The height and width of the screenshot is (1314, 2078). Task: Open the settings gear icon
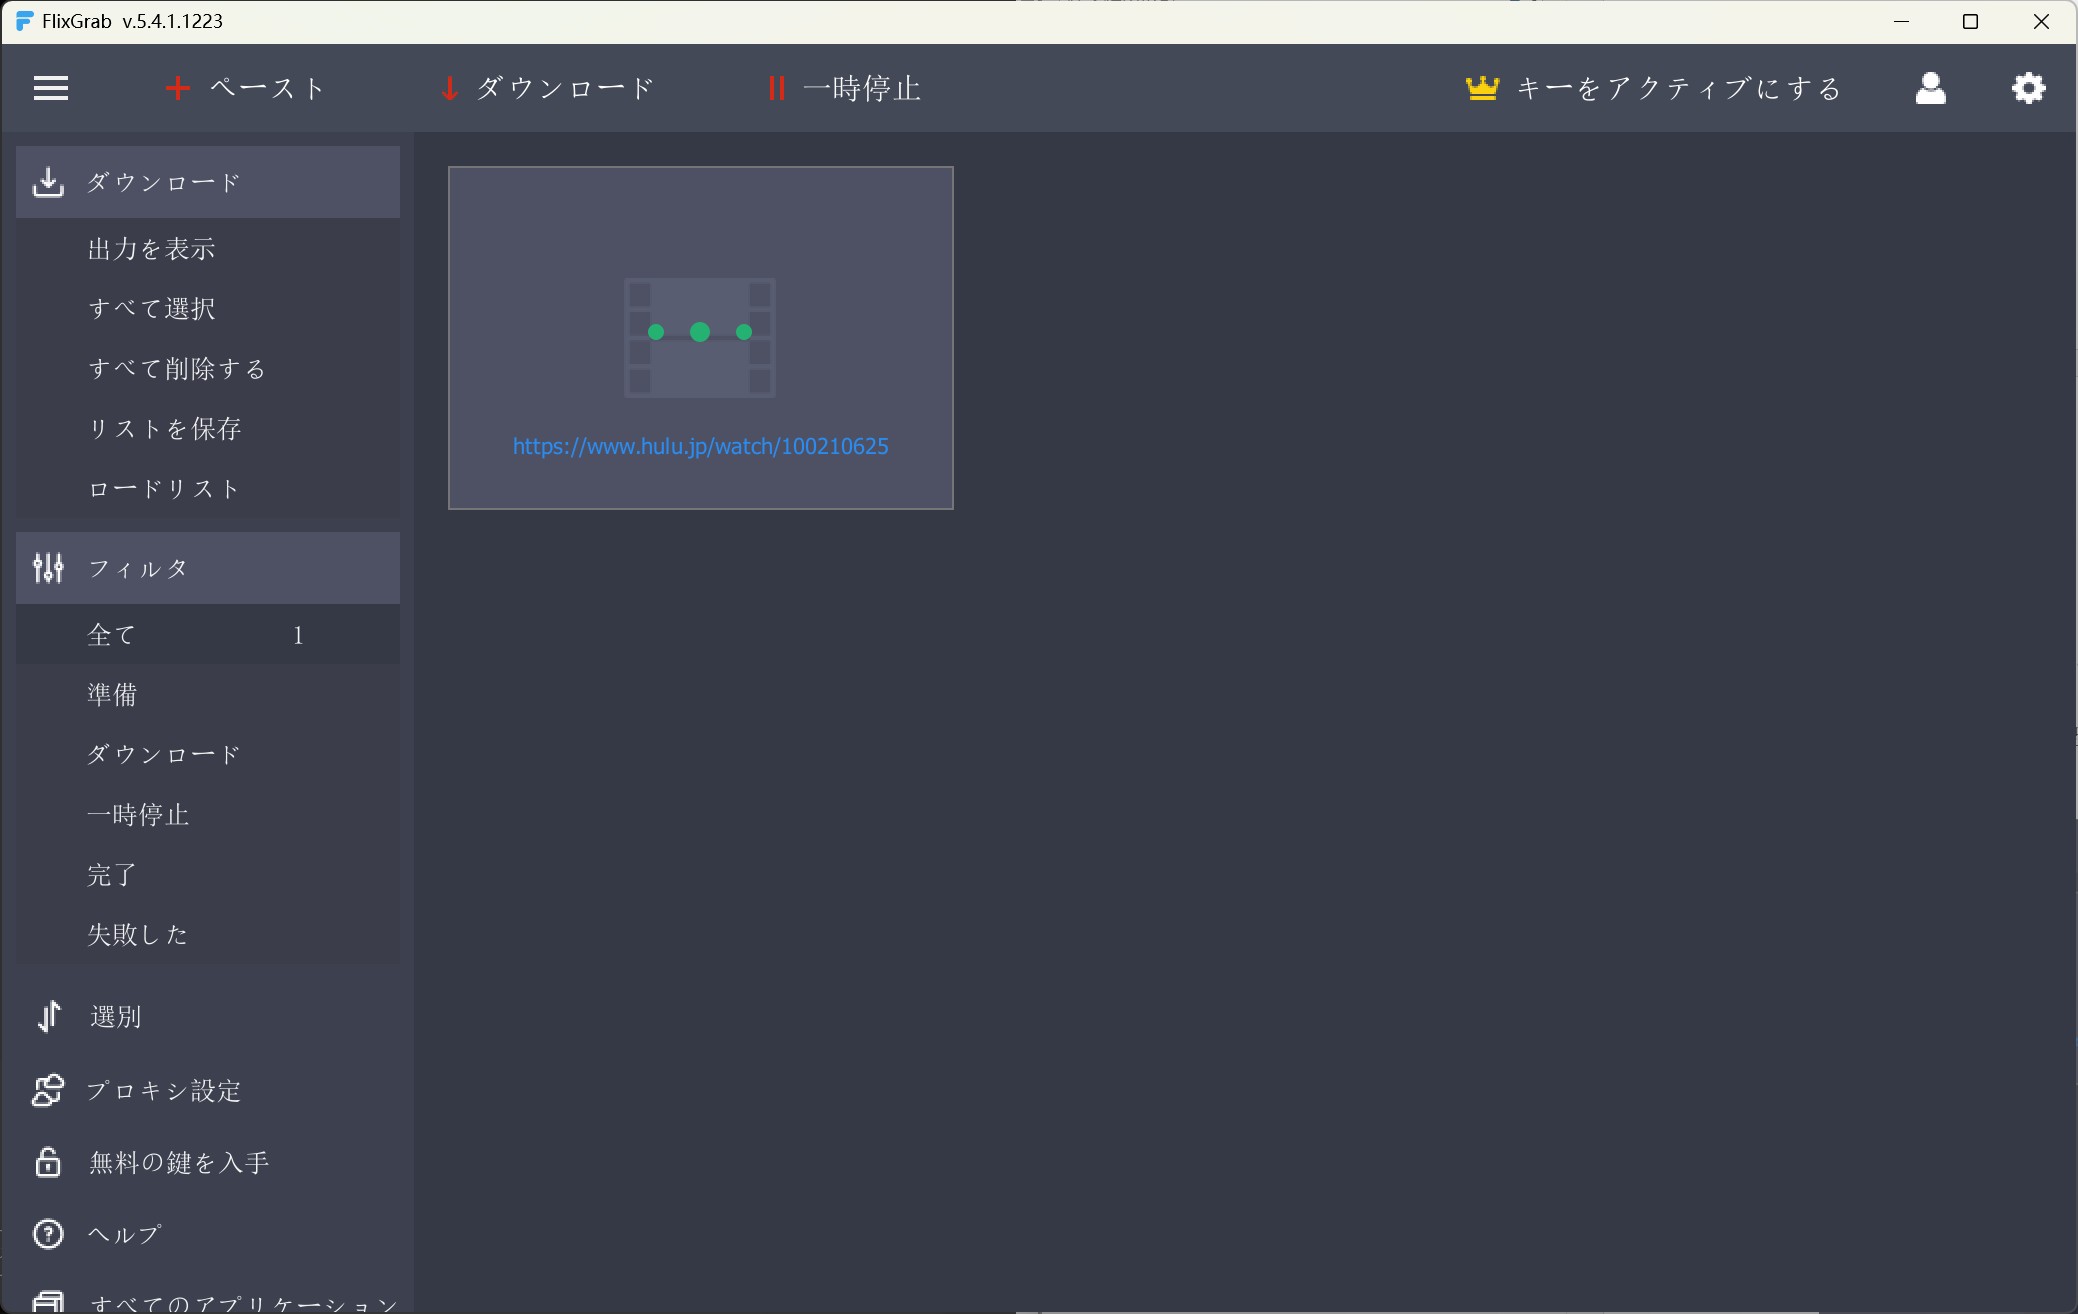2028,88
